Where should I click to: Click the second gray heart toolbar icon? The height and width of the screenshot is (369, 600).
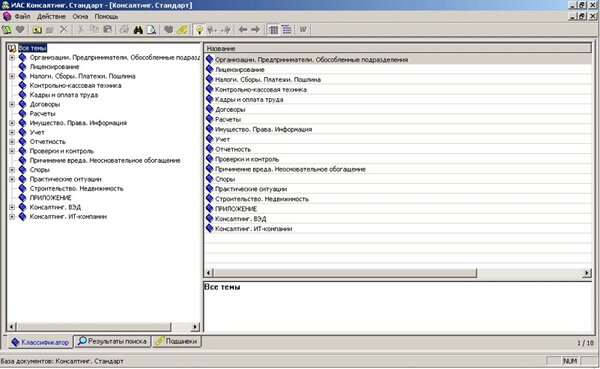tap(168, 29)
